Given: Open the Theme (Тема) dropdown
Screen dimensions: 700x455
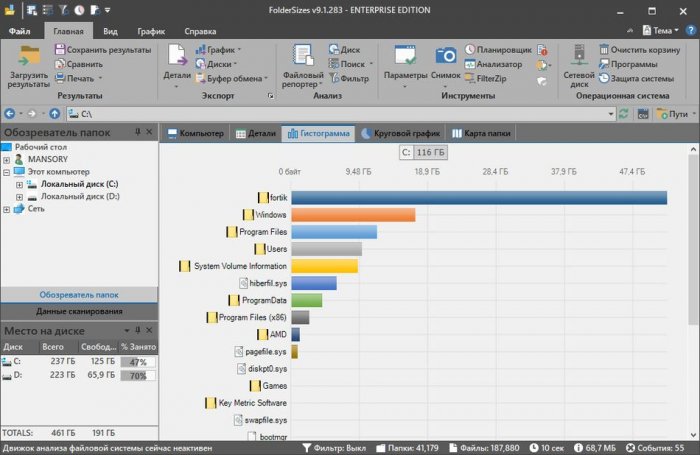Looking at the screenshot, I should (x=661, y=30).
